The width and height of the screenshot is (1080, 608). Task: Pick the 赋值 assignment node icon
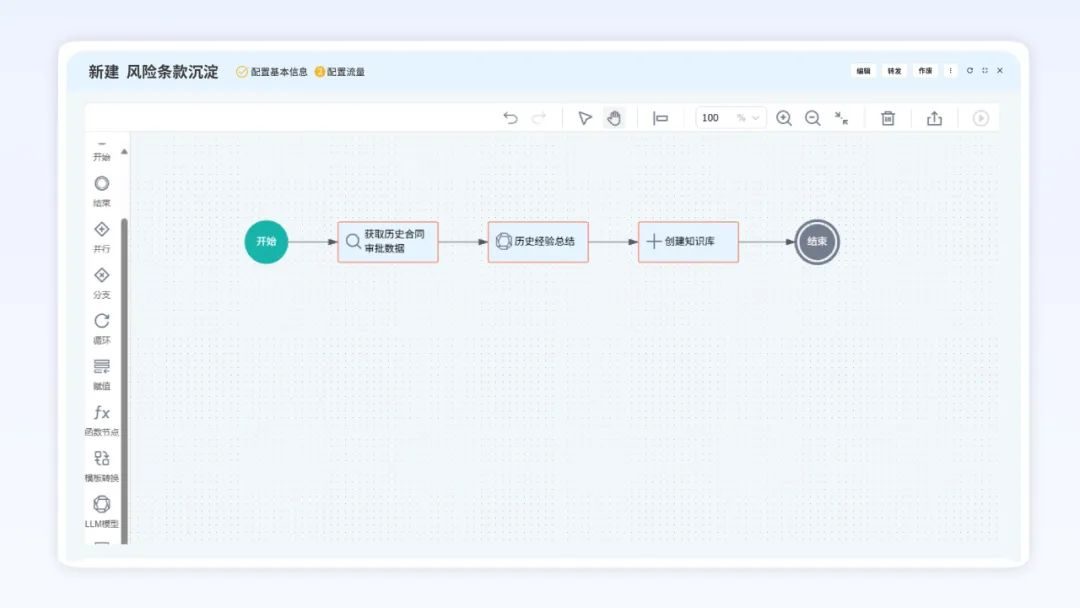[101, 366]
